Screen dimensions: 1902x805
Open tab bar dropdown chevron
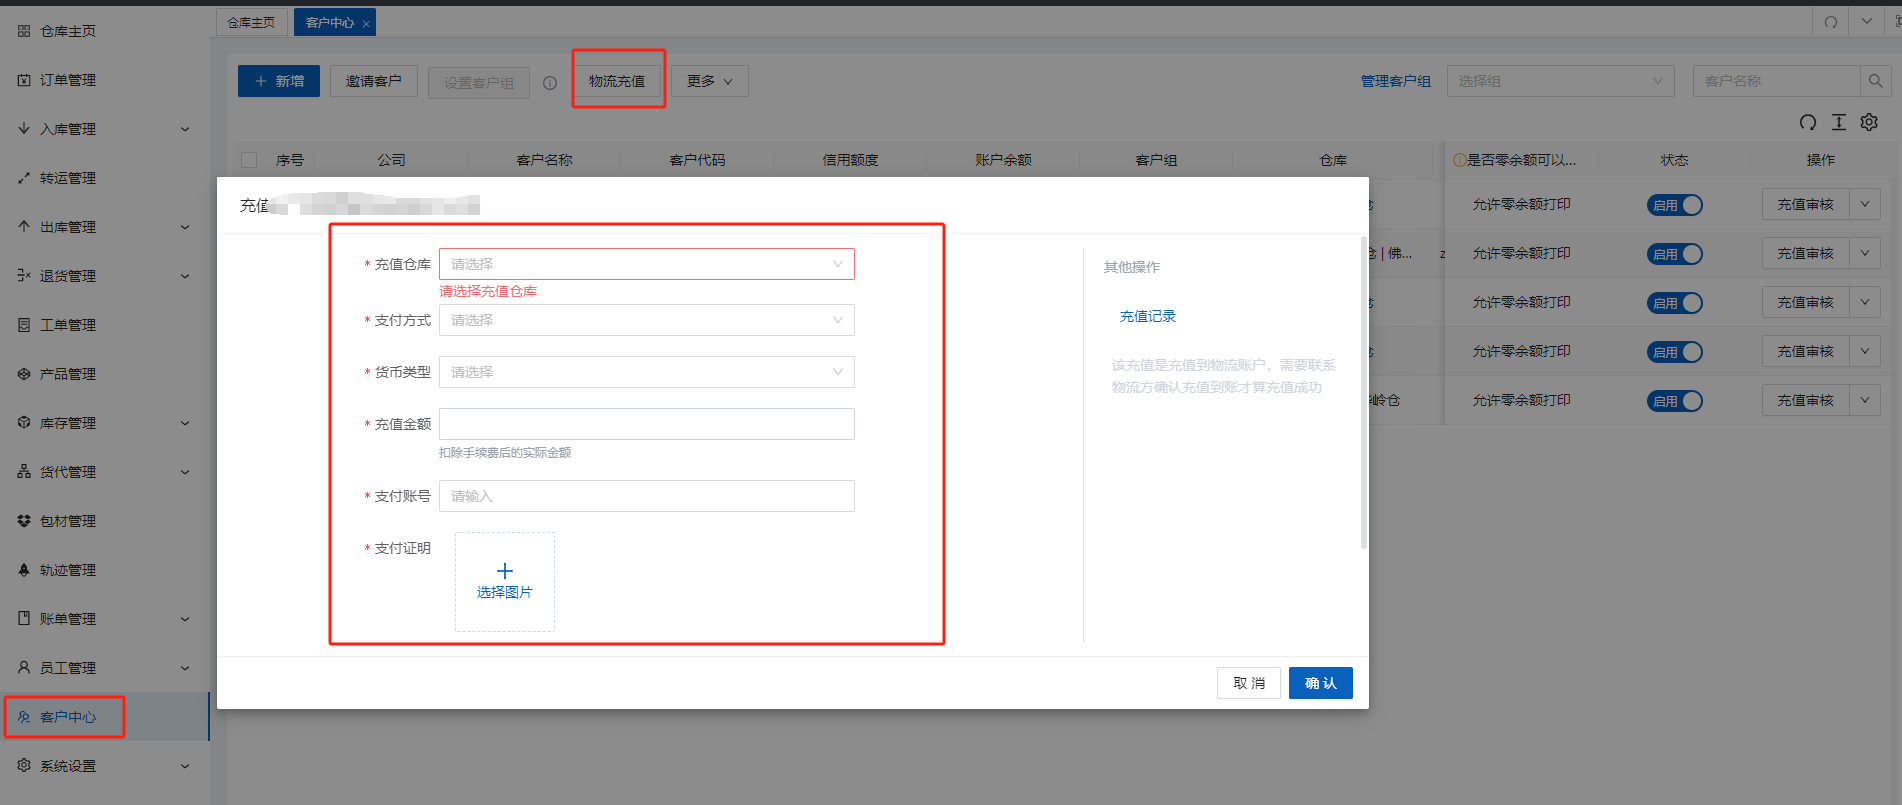[1866, 22]
